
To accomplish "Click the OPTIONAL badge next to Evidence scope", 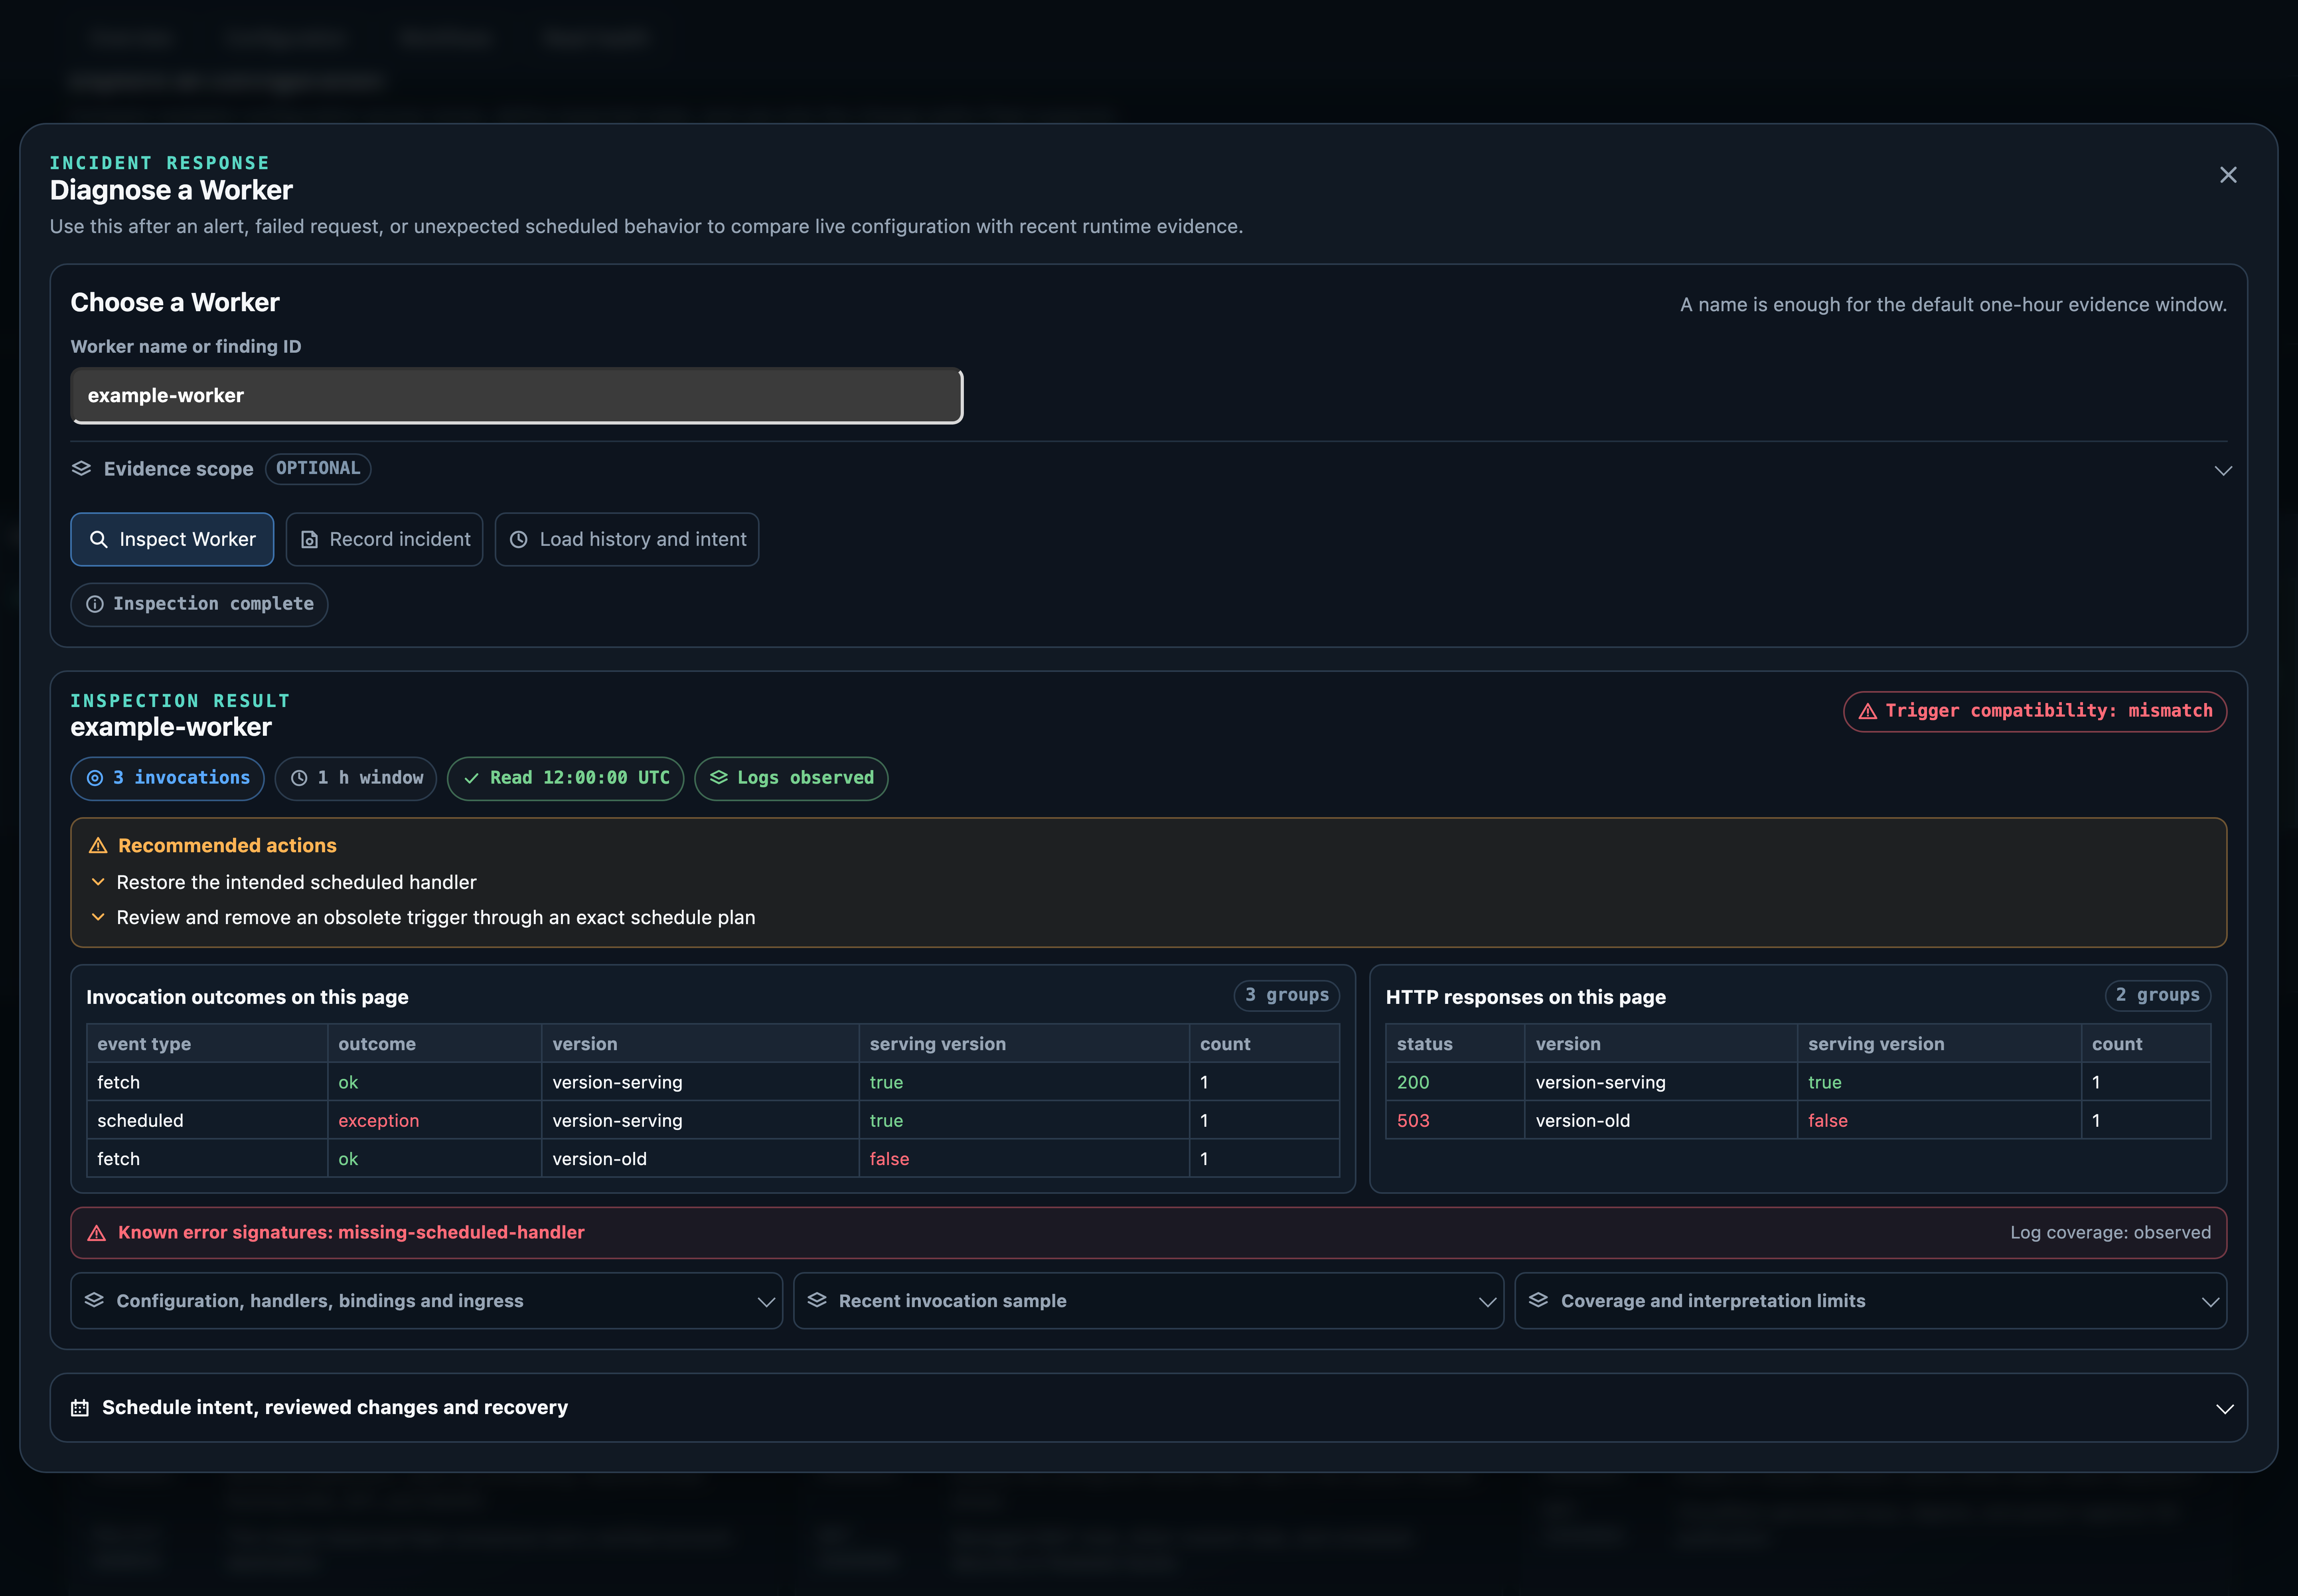I will [x=318, y=468].
